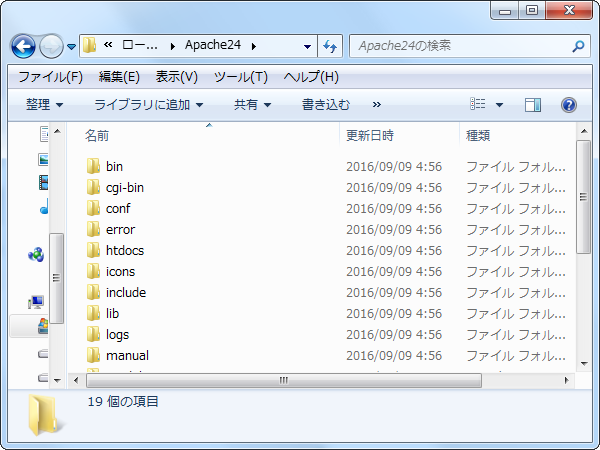Select the Apache24 breadcrumb segment
This screenshot has width=600, height=450.
[213, 45]
